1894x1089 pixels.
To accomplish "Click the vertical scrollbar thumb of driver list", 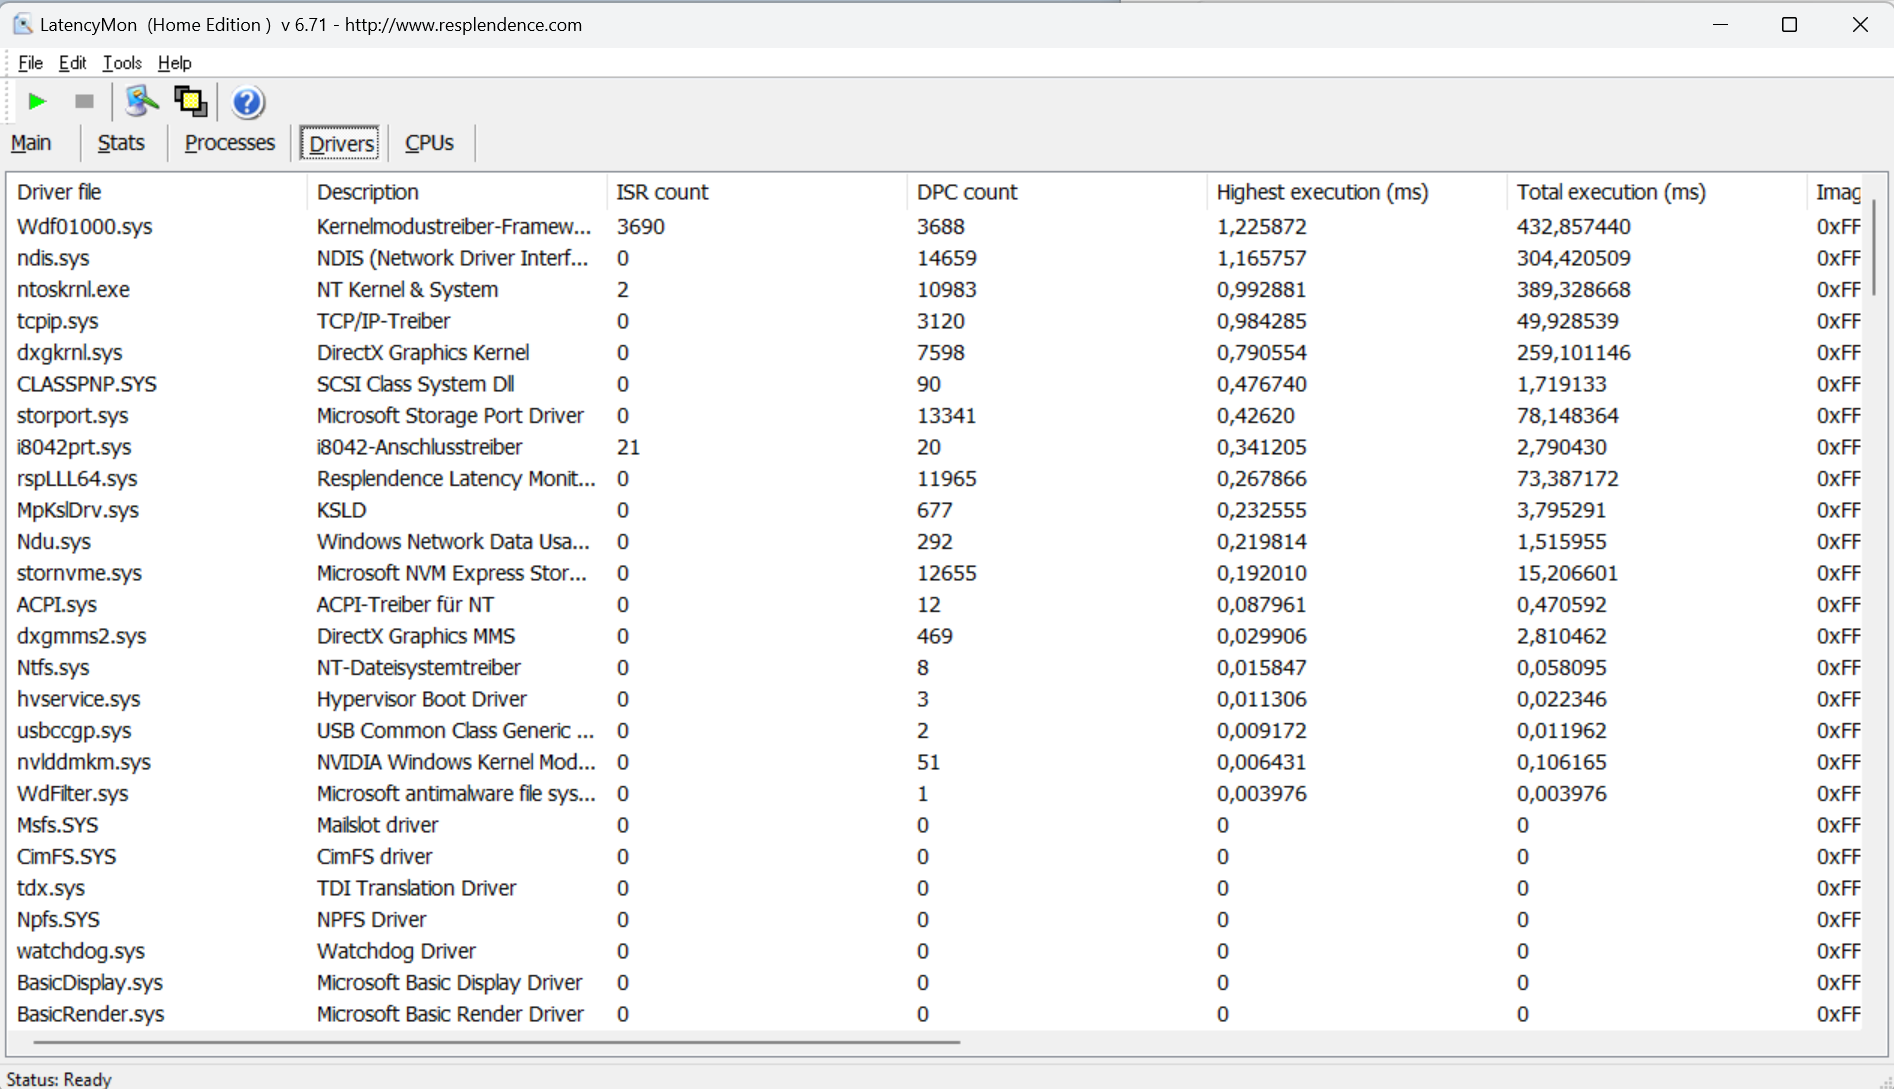I will click(x=1874, y=246).
